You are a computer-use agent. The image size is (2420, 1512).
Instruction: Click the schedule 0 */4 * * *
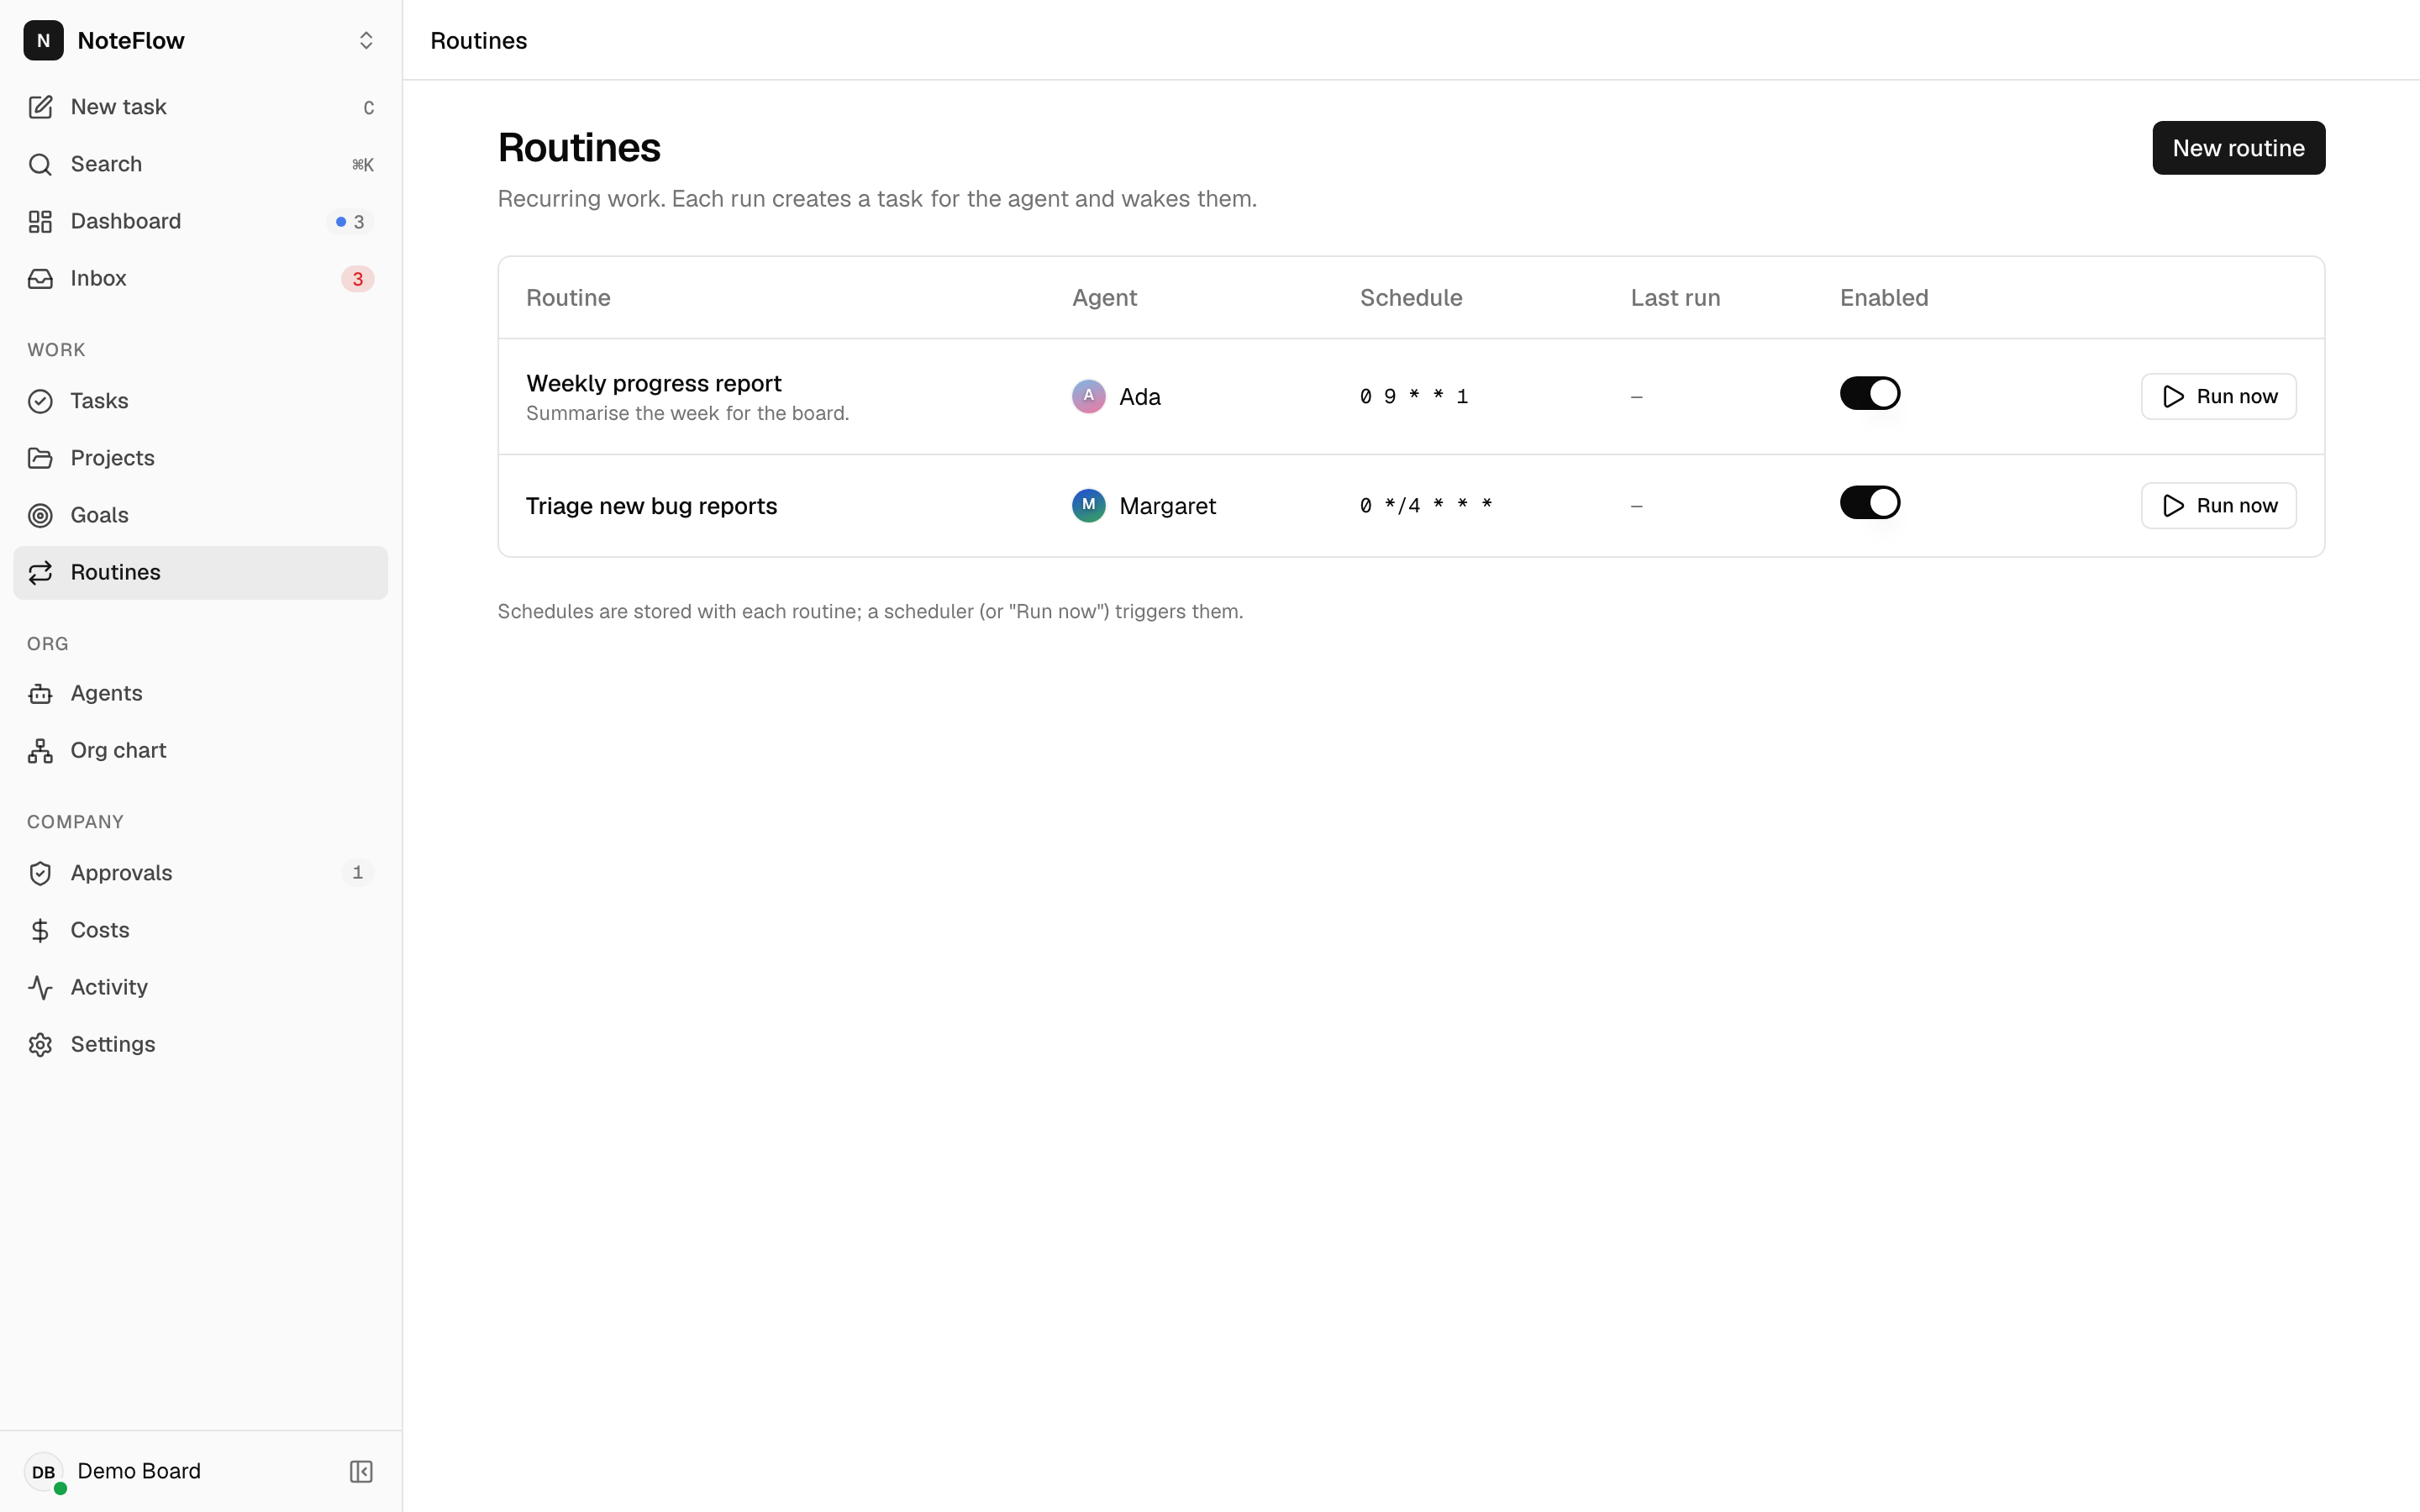(x=1425, y=505)
